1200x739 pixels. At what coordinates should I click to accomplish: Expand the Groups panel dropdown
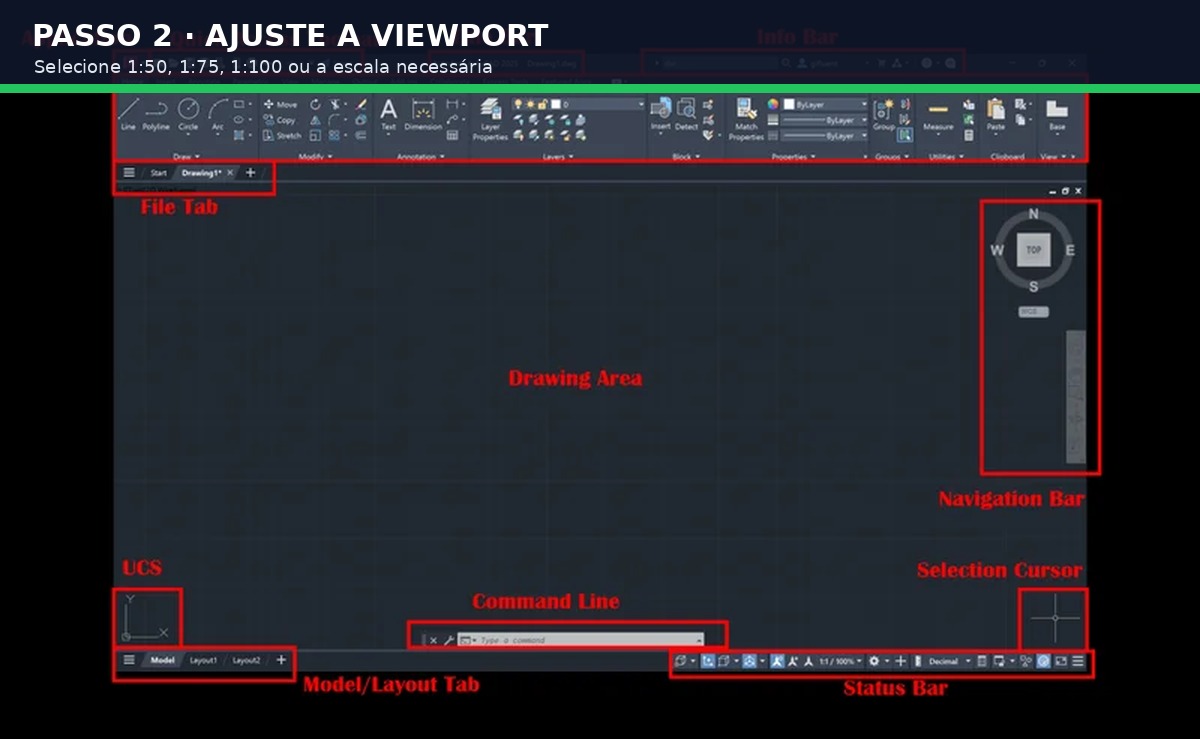pos(893,156)
